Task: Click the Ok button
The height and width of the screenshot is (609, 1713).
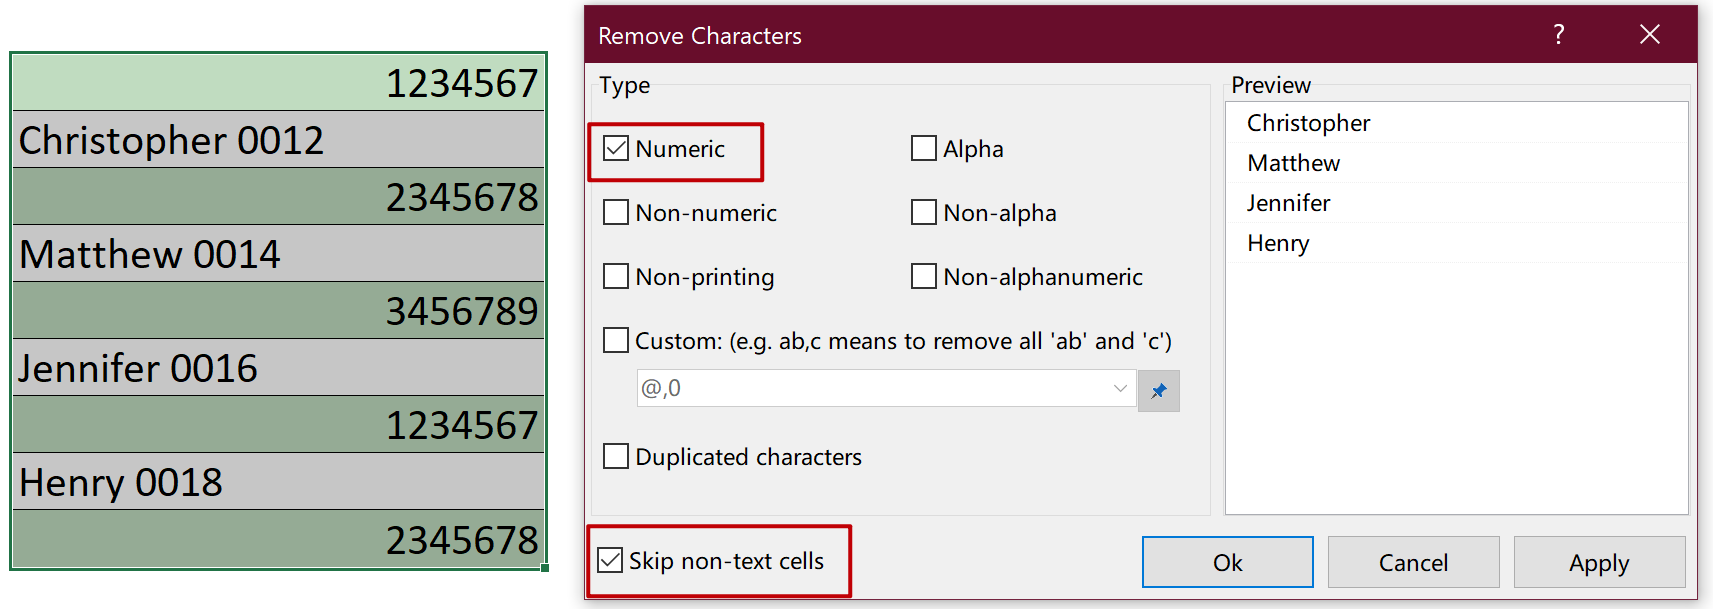Action: point(1226,561)
